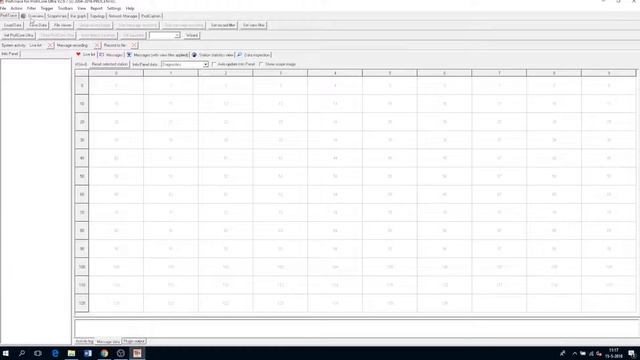Click column header 4 in live list grid
Image resolution: width=640 pixels, height=360 pixels.
pyautogui.click(x=335, y=73)
